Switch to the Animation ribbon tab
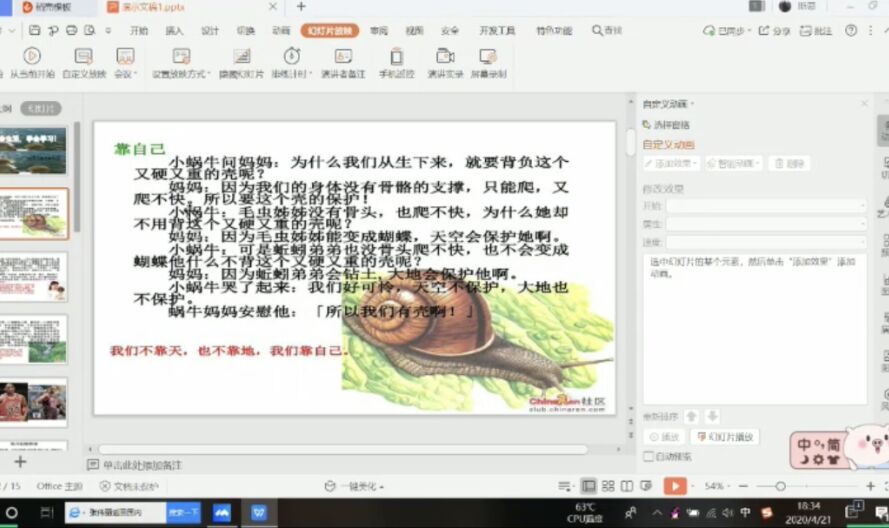889x528 pixels. point(281,31)
